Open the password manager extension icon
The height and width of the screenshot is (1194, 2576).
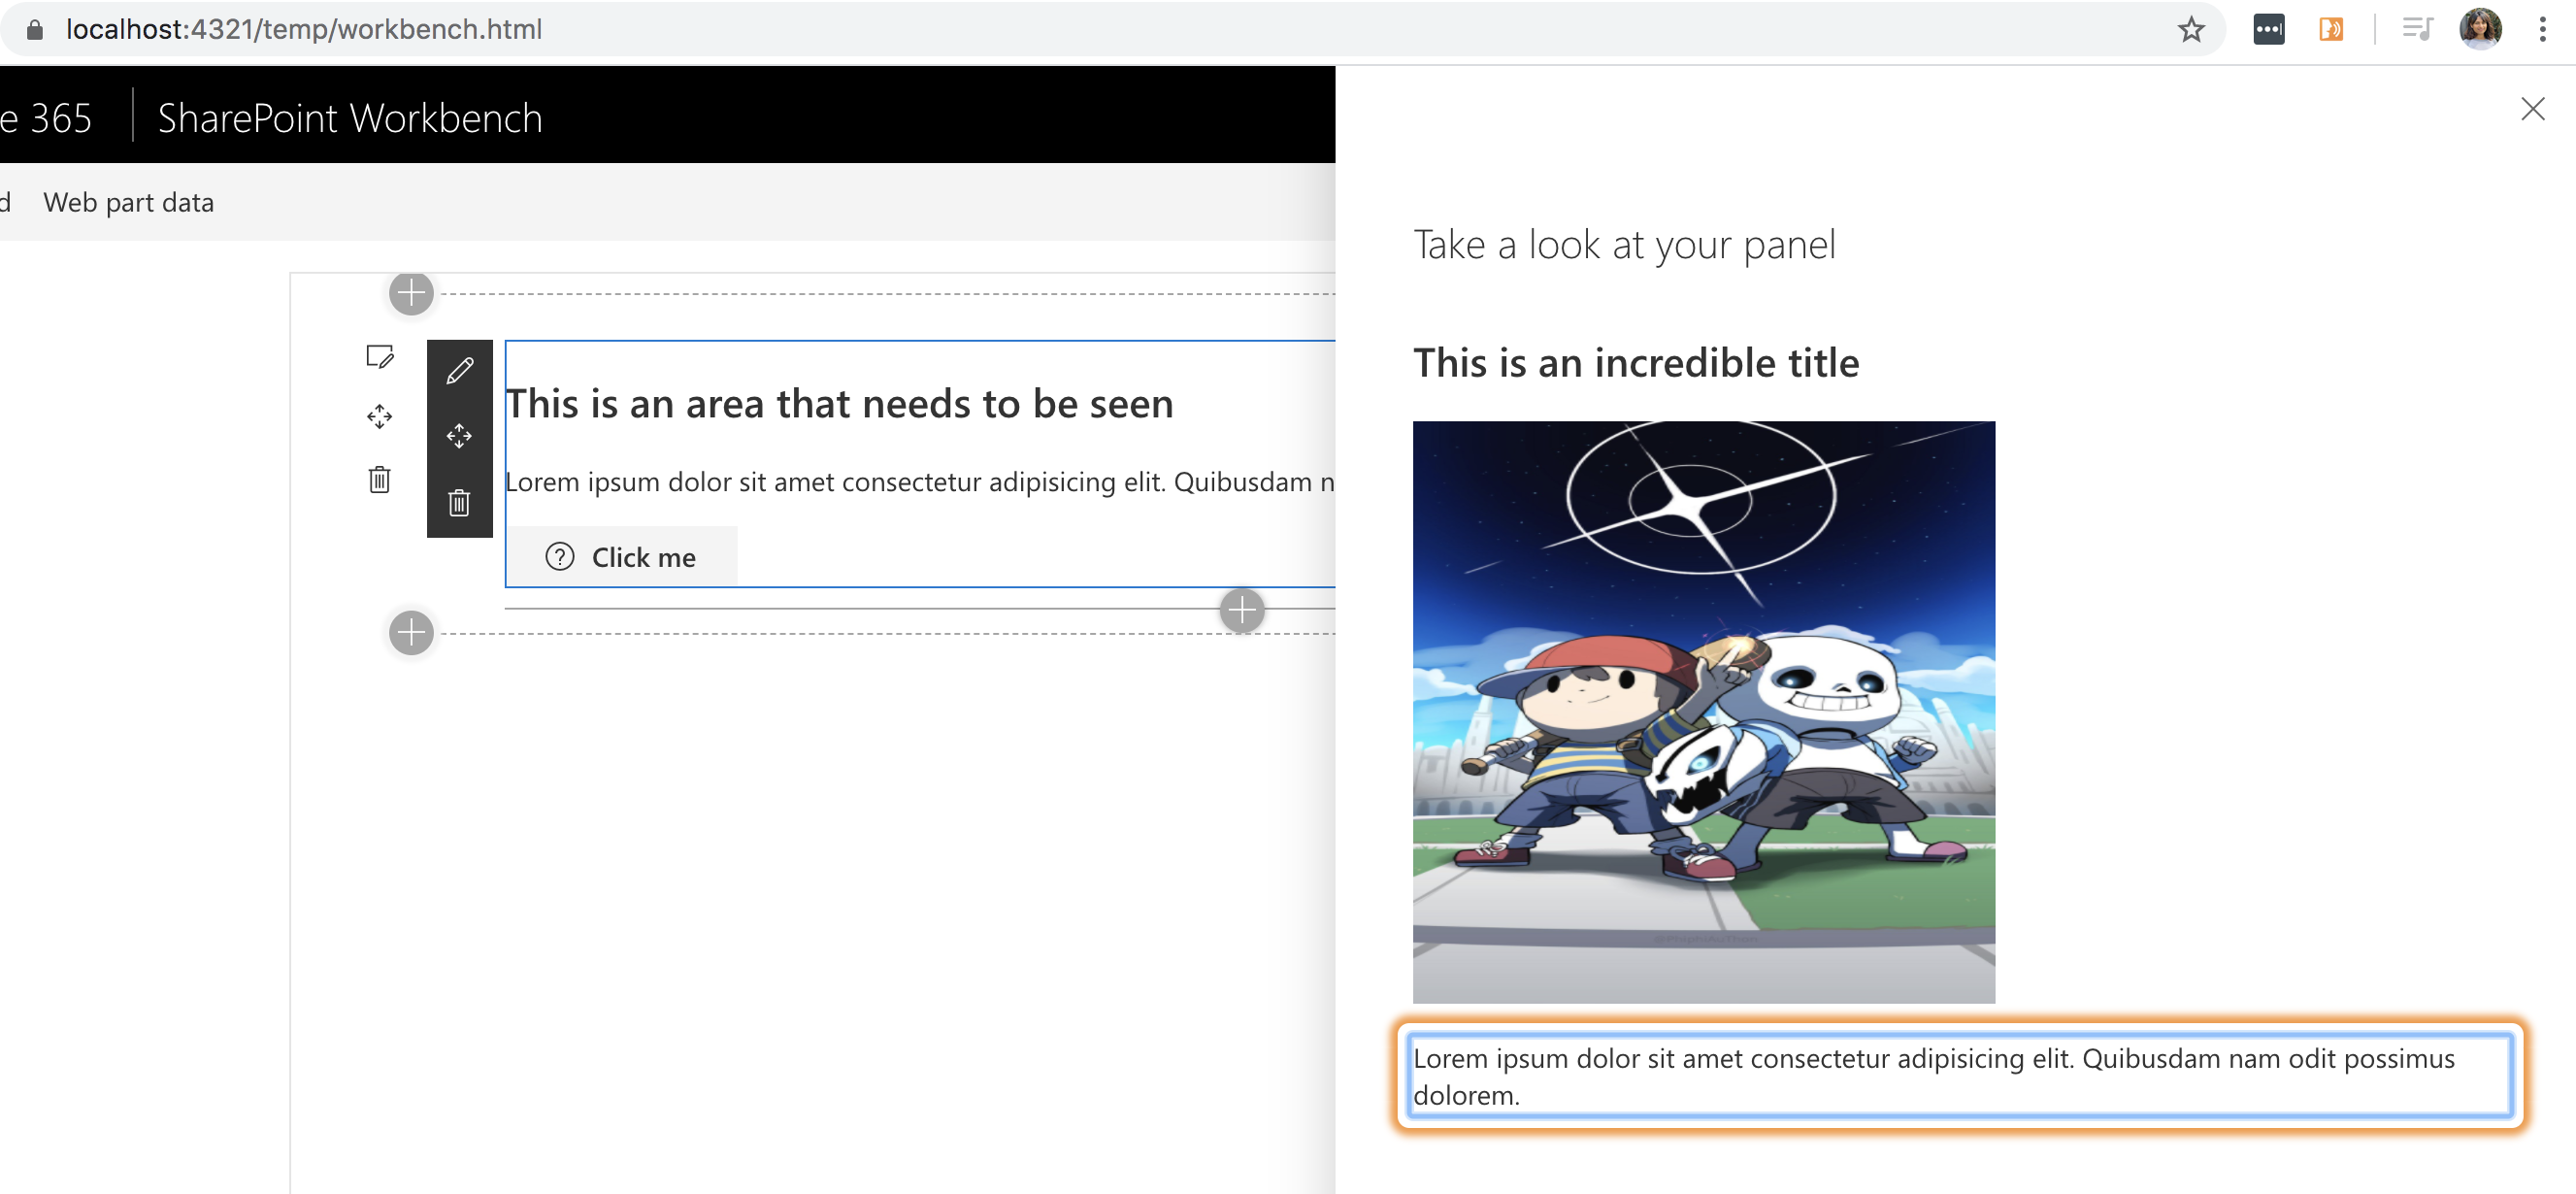click(x=2268, y=30)
